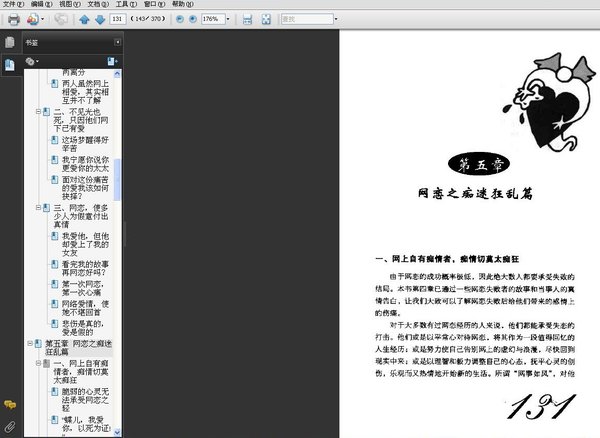Select bookmark '一、网上自有痴情者,痴情切莫太痴狂'

point(81,371)
